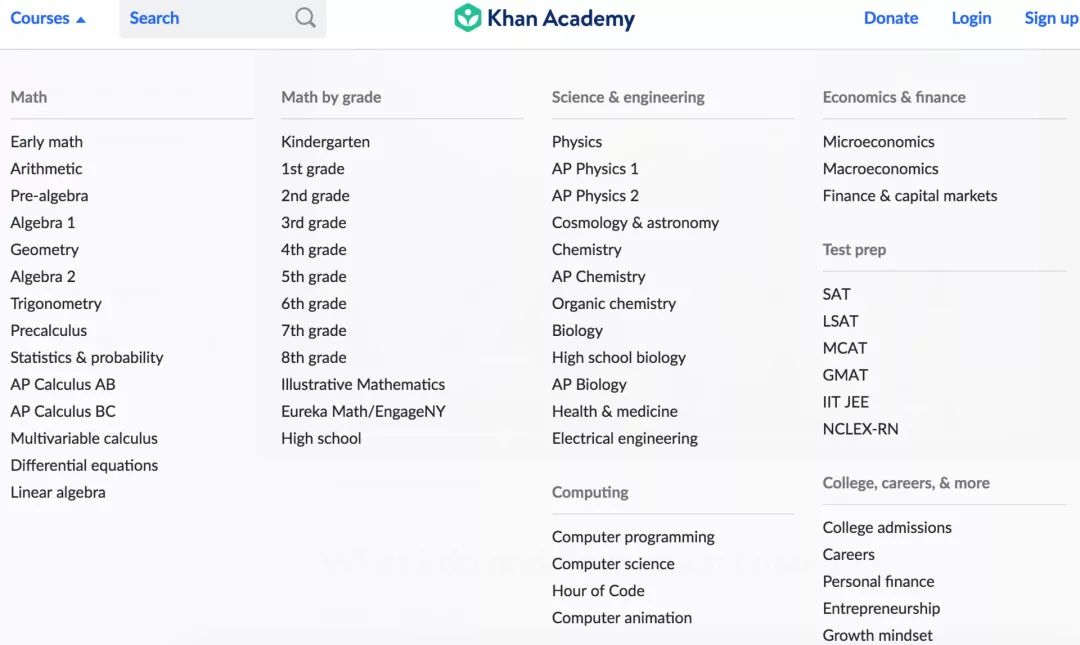This screenshot has height=645, width=1080.
Task: Go to AP Physics 1
Action: (595, 169)
